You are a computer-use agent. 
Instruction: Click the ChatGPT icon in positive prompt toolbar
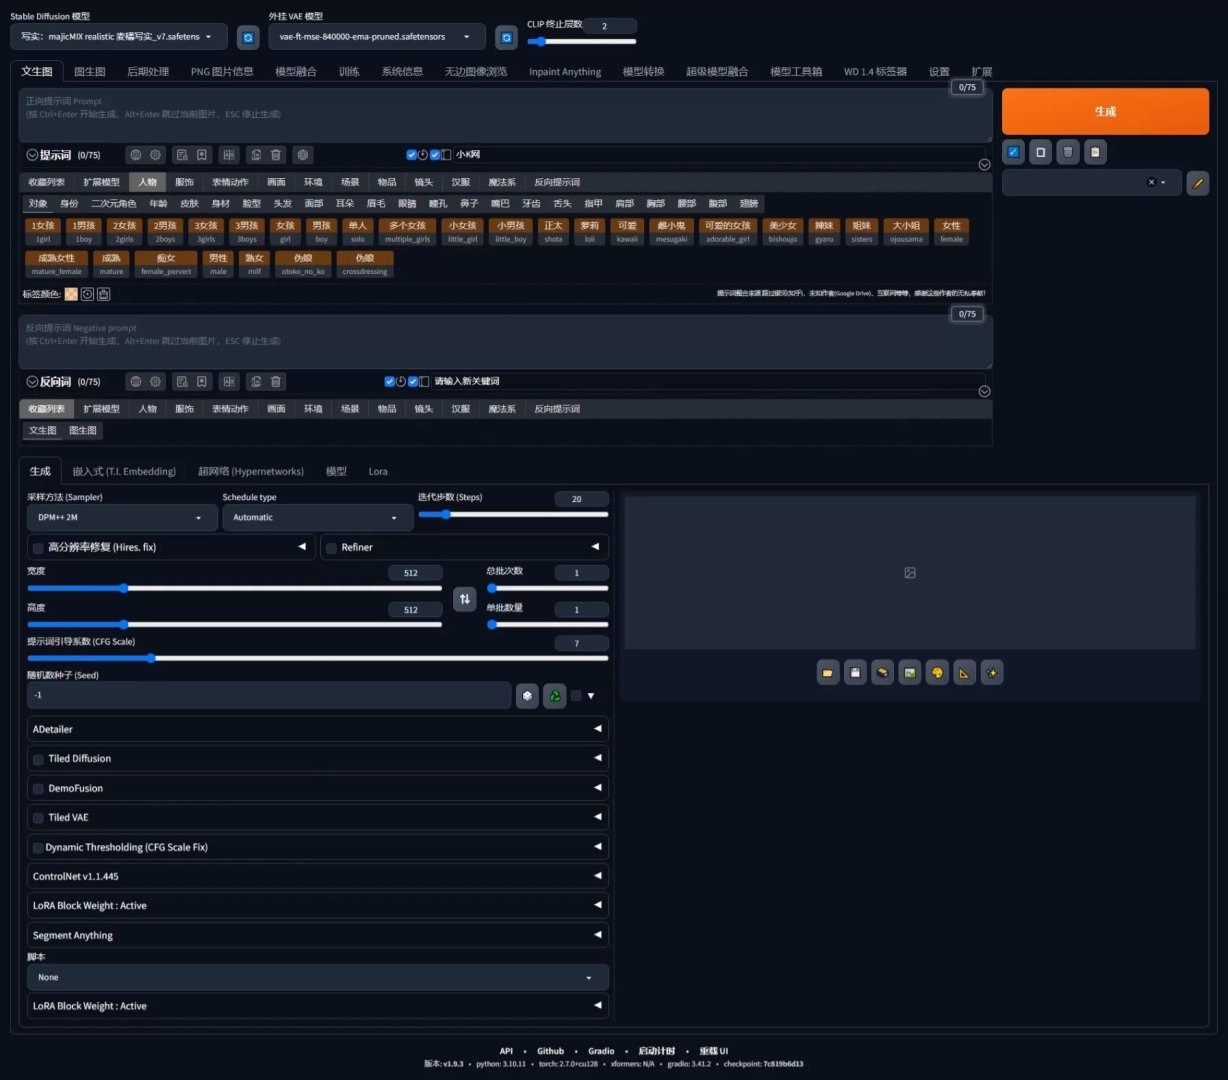303,155
